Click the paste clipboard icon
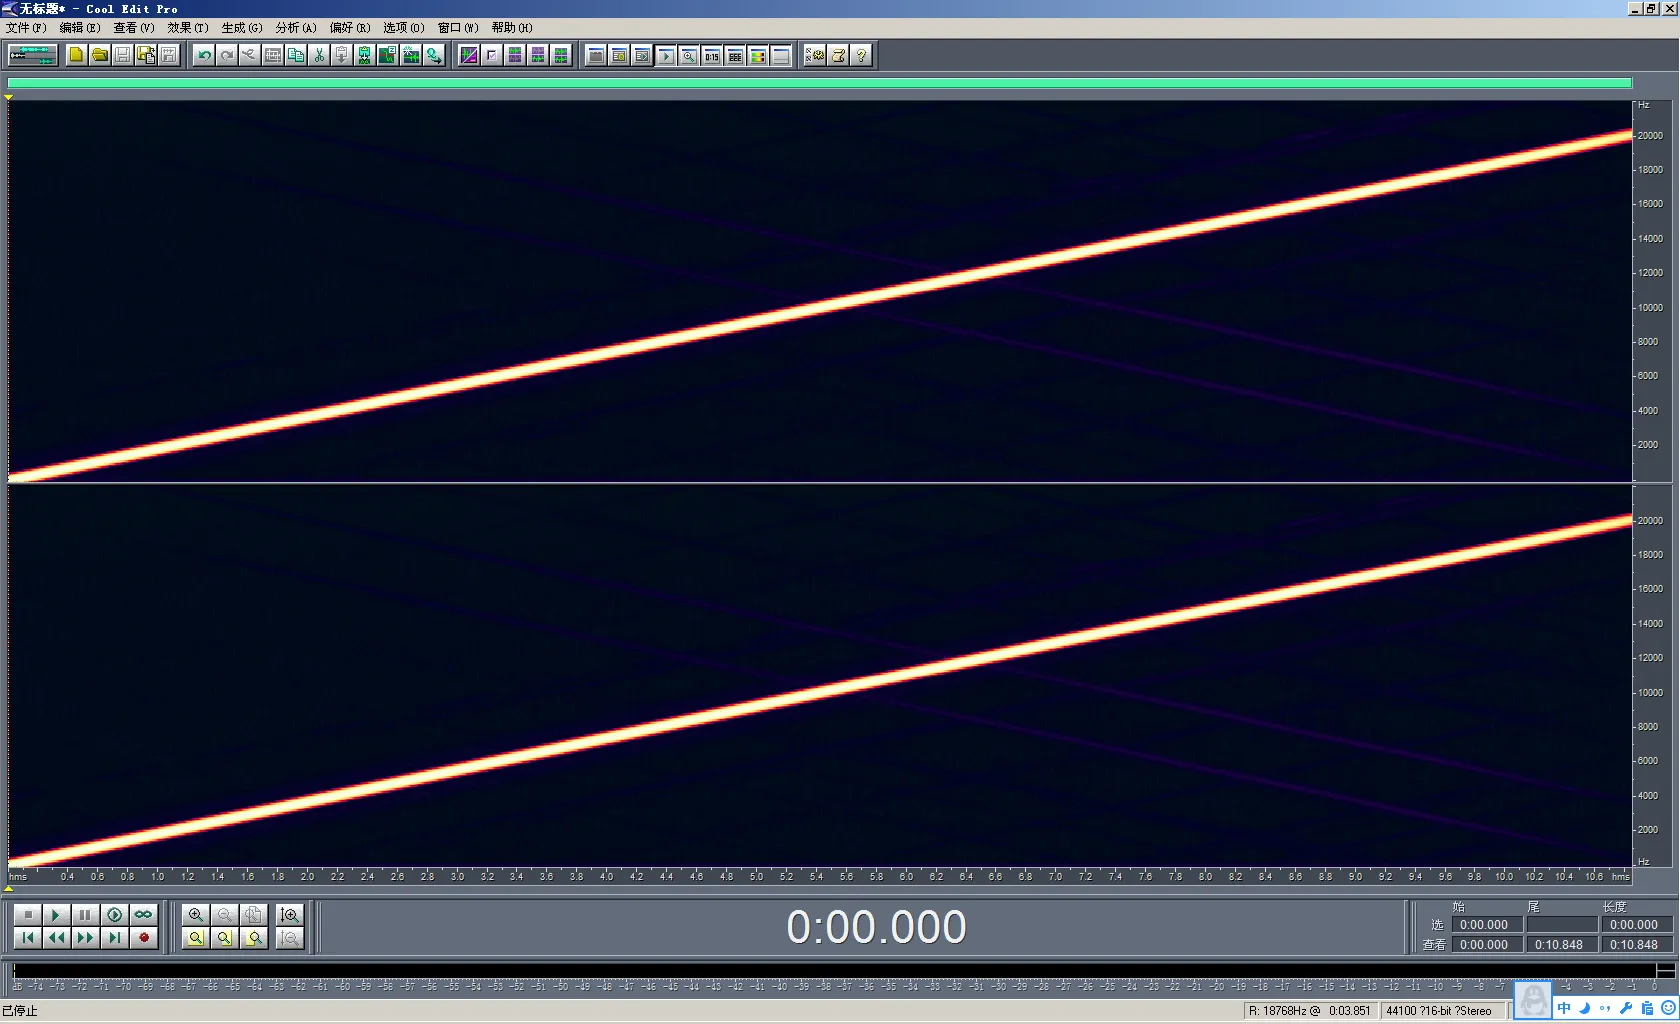Image resolution: width=1680 pixels, height=1024 pixels. point(342,55)
